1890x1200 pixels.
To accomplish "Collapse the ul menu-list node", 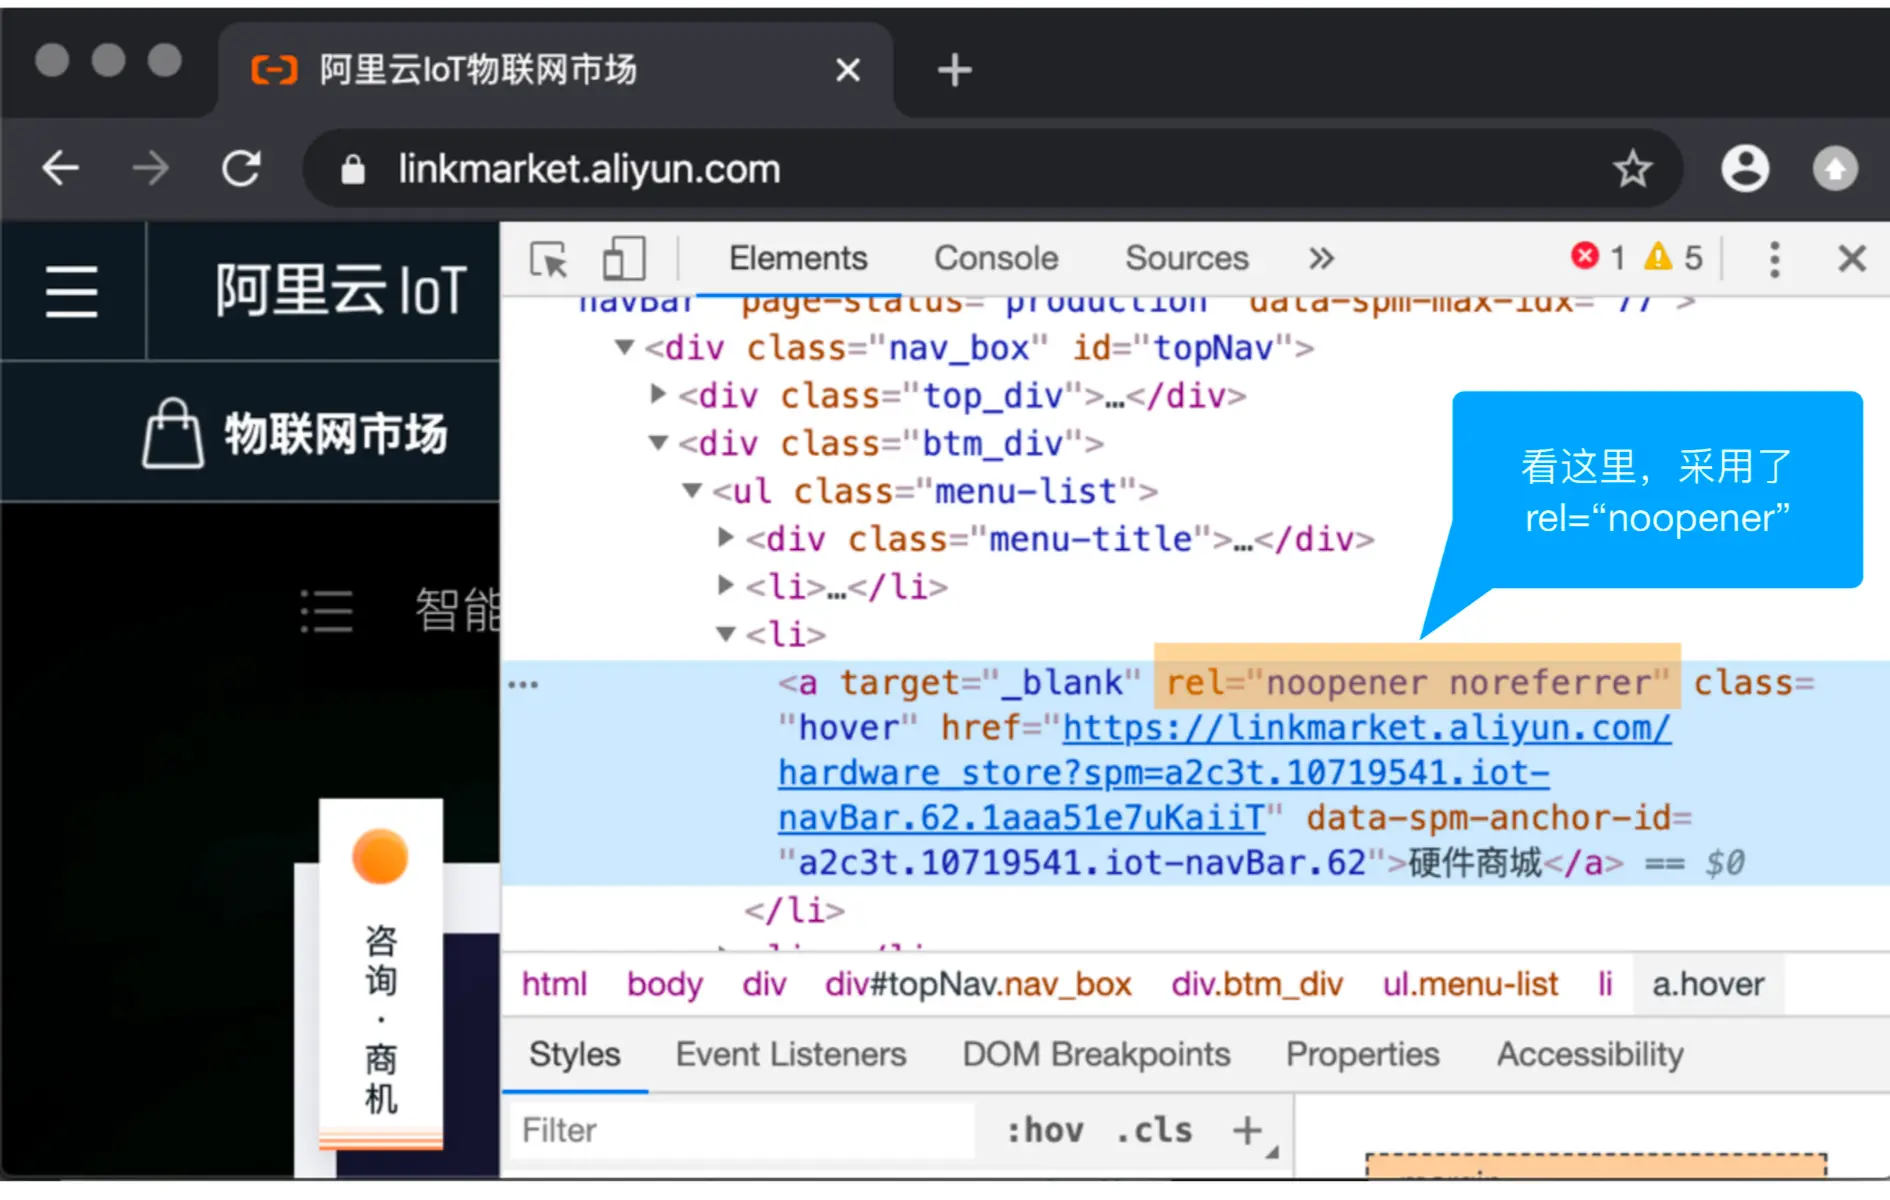I will [692, 491].
